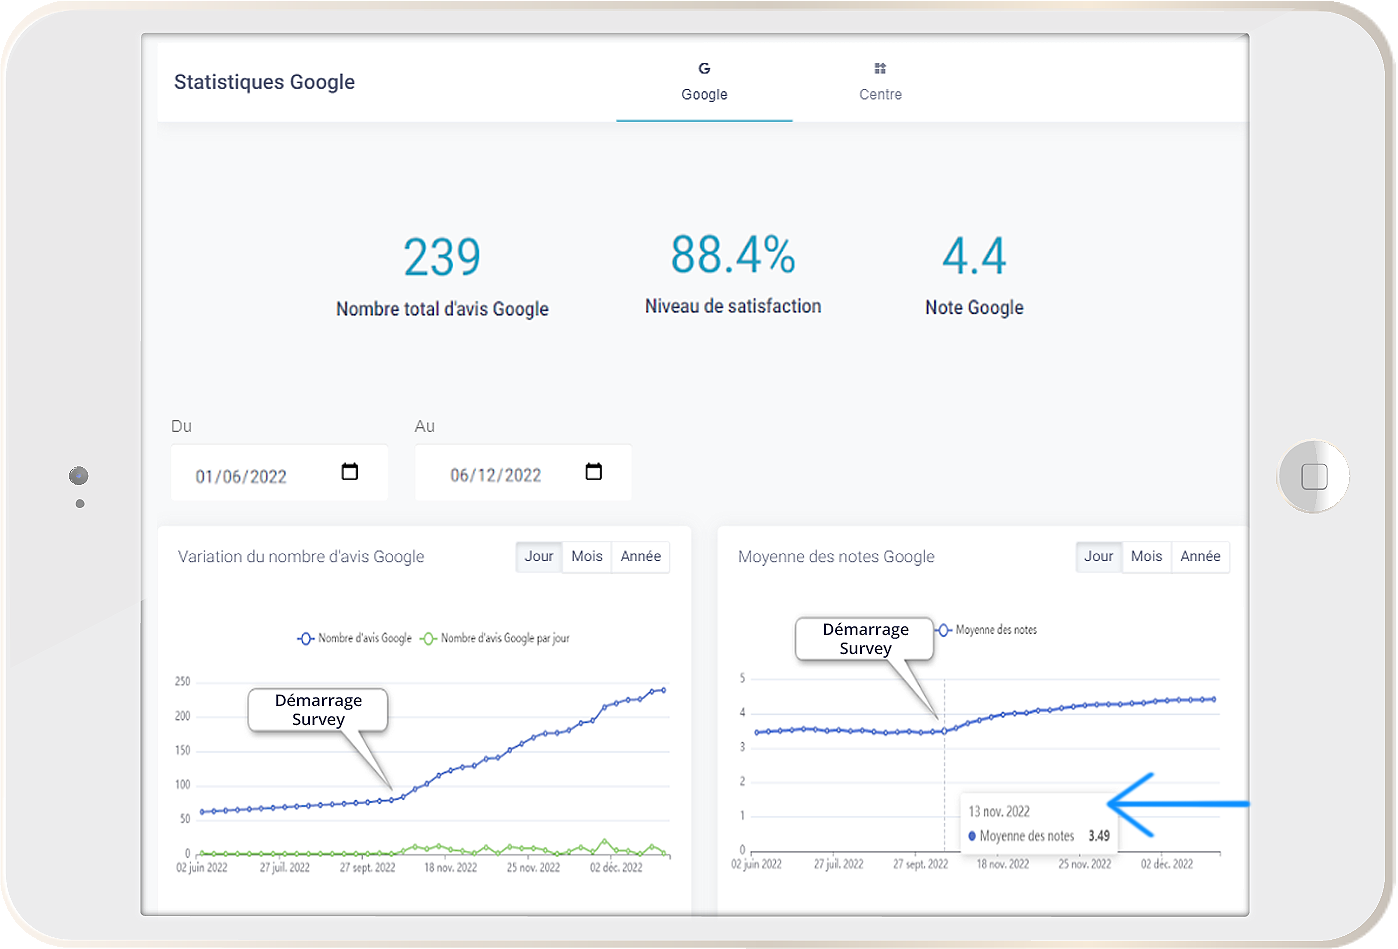1398x949 pixels.
Task: Open the Google tab
Action: [x=704, y=82]
